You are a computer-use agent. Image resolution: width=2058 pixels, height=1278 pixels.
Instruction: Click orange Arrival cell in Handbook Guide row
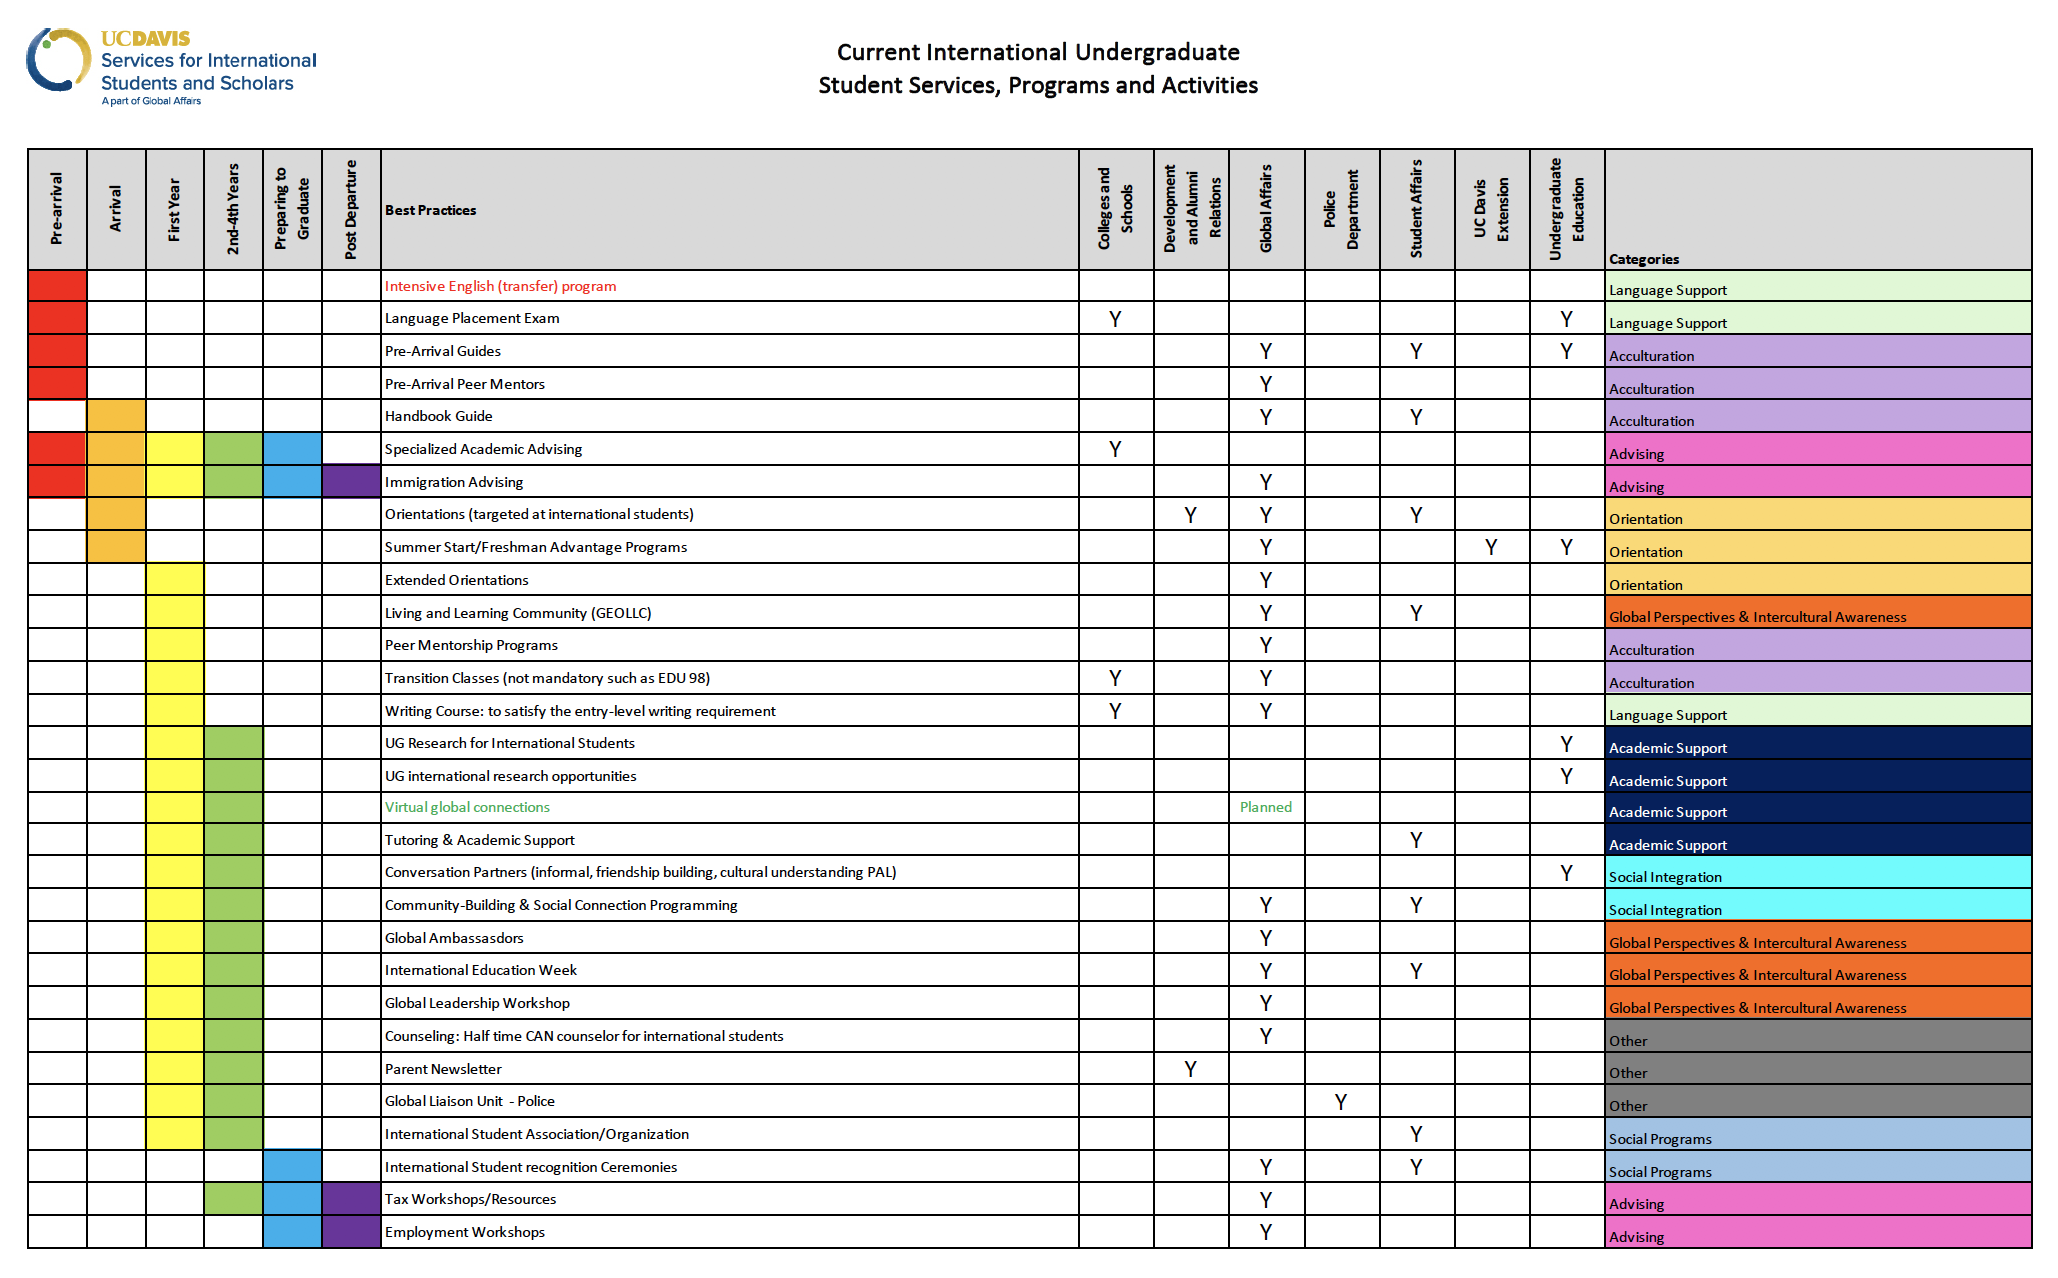point(116,416)
